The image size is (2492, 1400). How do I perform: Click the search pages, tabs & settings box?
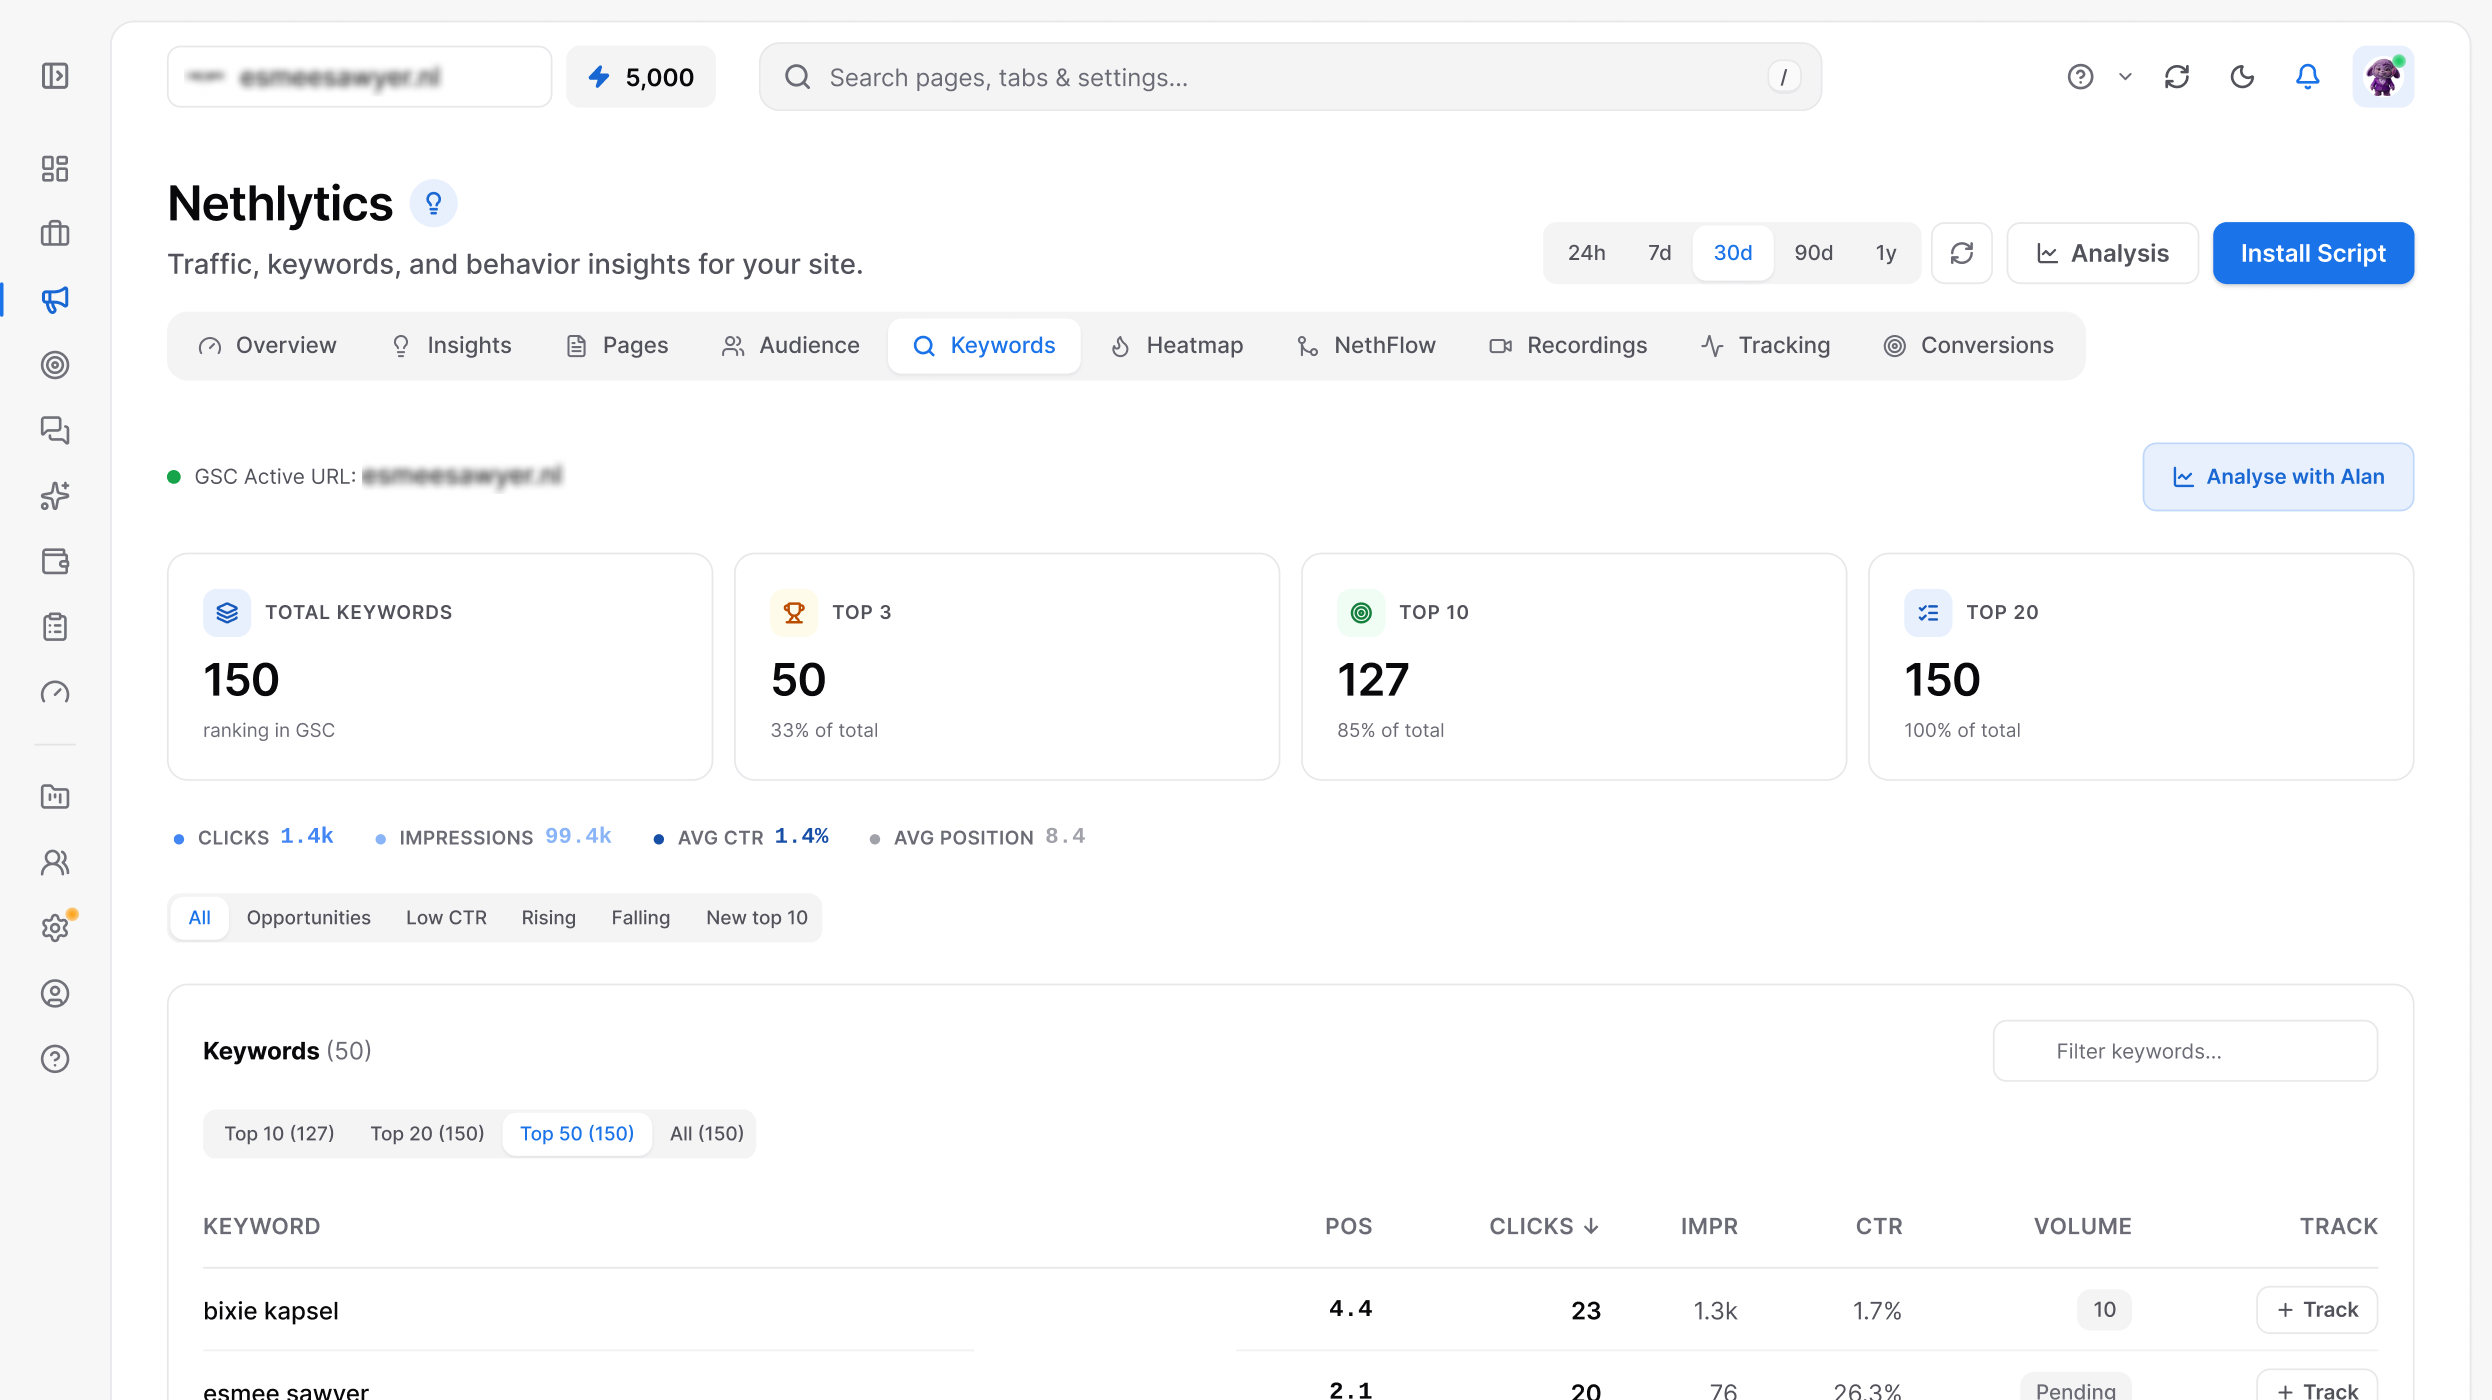(x=1290, y=77)
